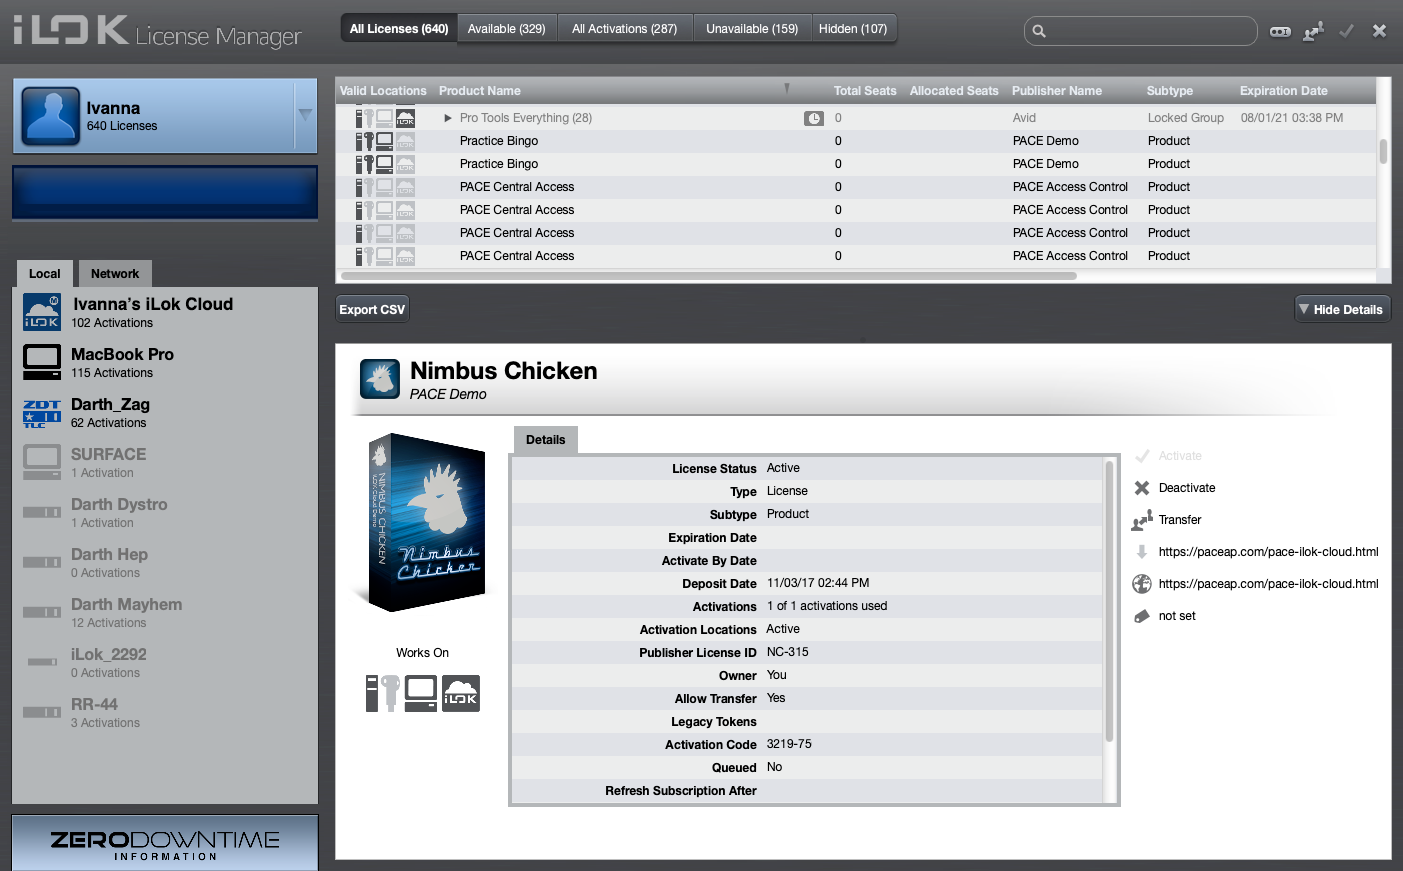Select the Darth Hep iLok icon
Image resolution: width=1403 pixels, height=871 pixels.
[x=42, y=562]
